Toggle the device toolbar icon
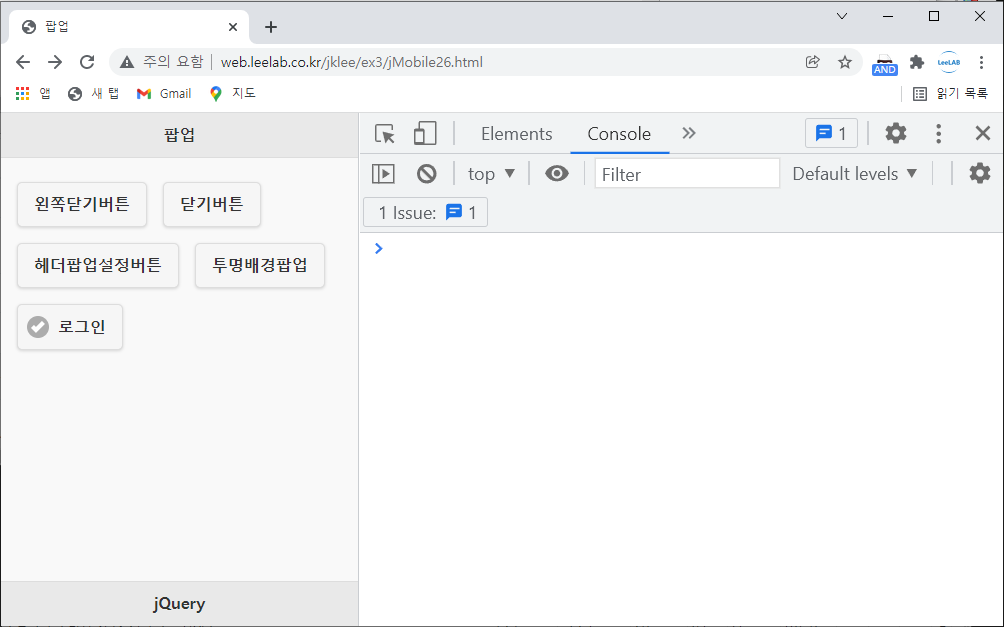 coord(425,134)
